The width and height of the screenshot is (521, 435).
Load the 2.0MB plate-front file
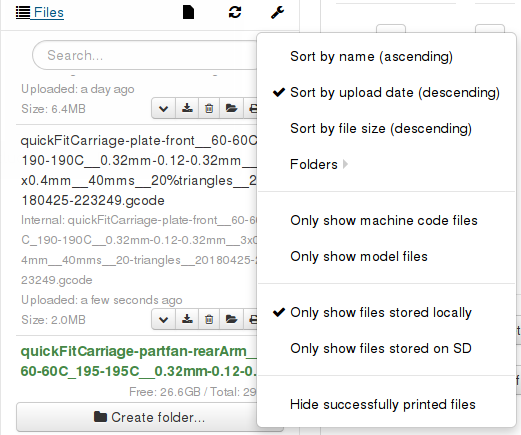231,320
